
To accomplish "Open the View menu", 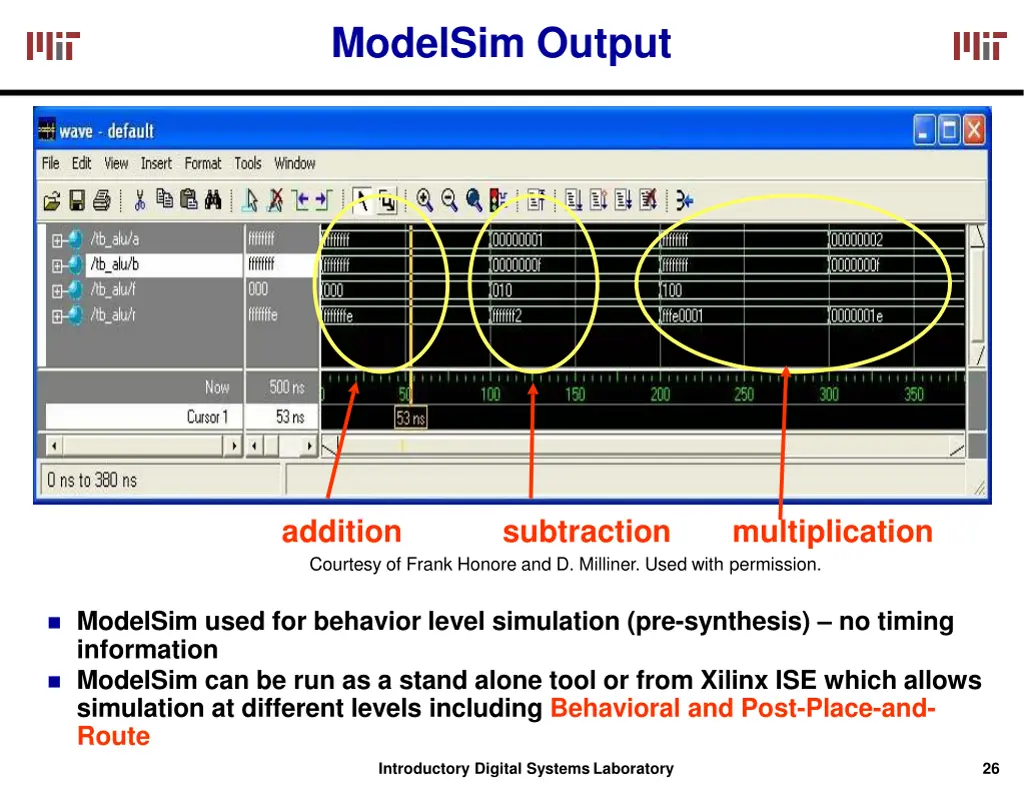I will click(116, 163).
